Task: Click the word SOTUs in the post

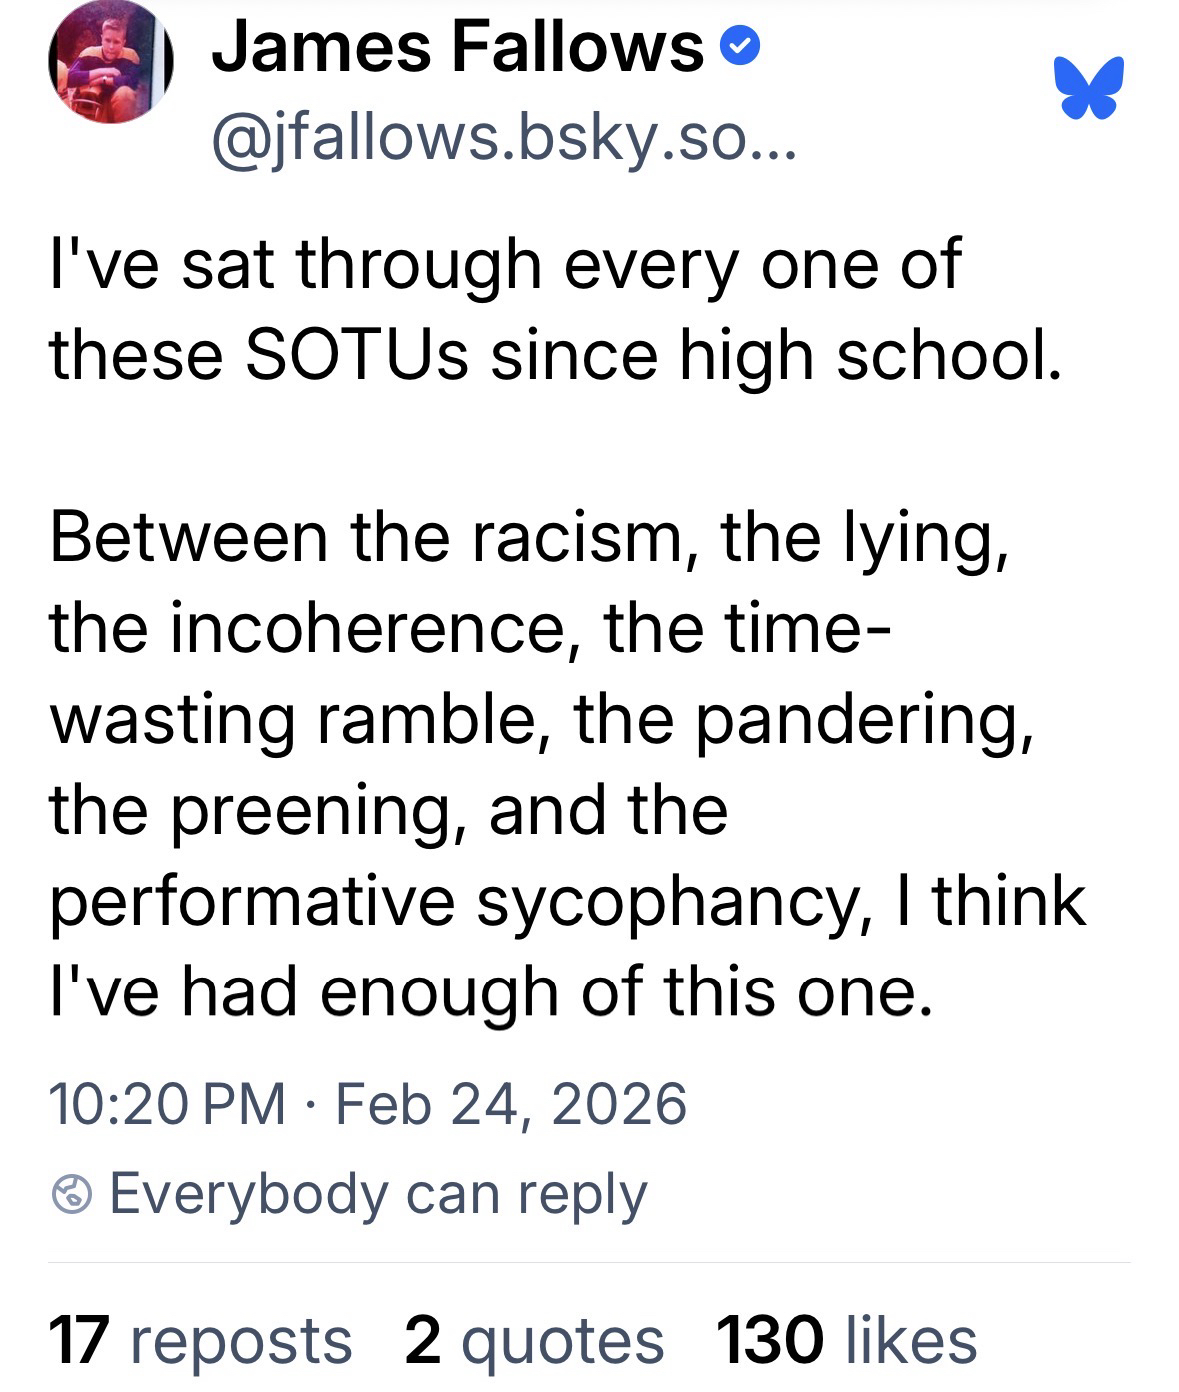Action: click(357, 355)
